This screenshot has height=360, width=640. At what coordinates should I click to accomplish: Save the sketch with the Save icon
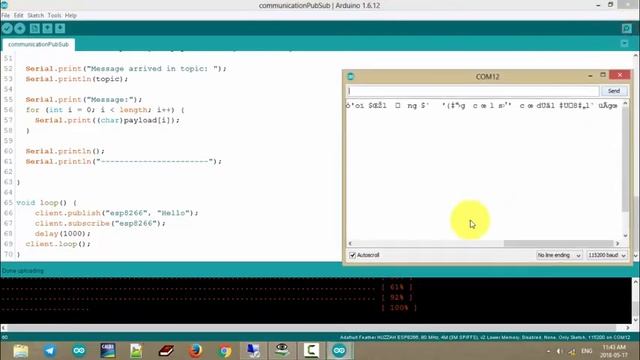tap(60, 28)
